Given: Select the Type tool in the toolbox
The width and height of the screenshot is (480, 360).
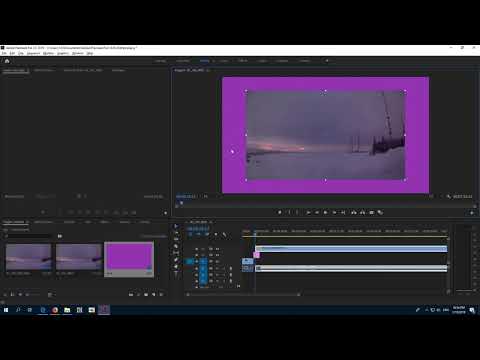Looking at the screenshot, I should click(x=176, y=274).
